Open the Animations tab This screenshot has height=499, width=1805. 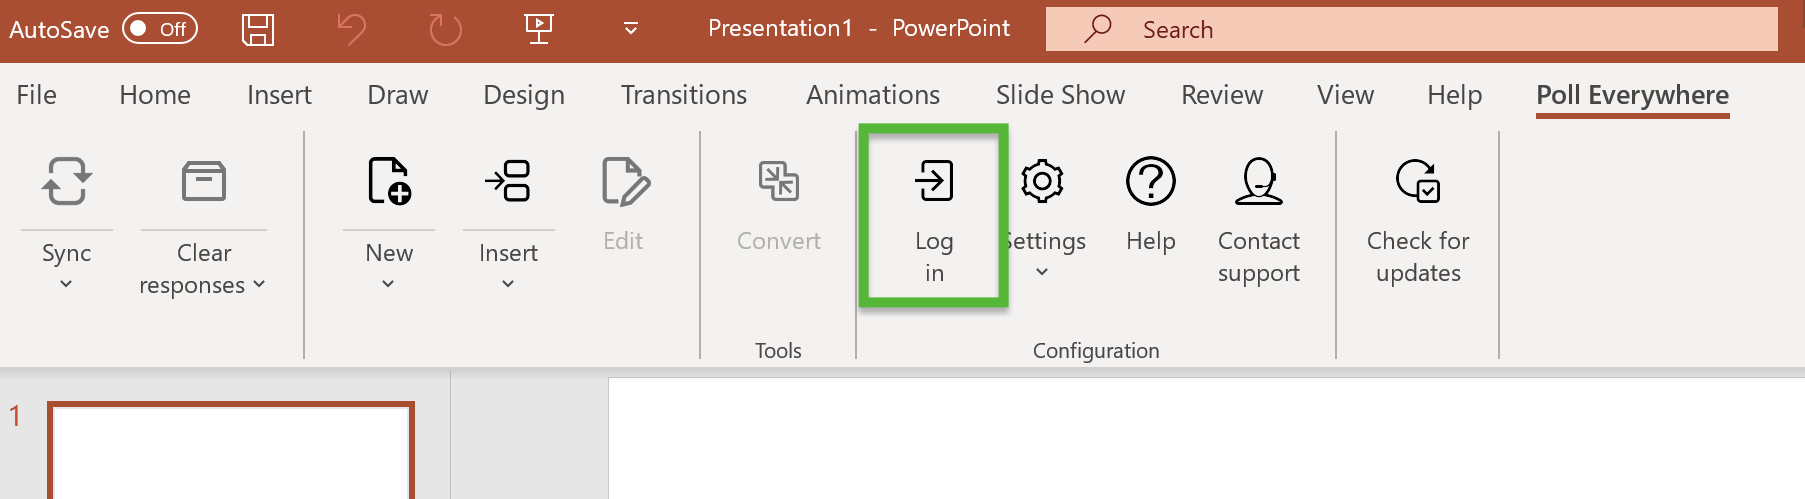873,95
